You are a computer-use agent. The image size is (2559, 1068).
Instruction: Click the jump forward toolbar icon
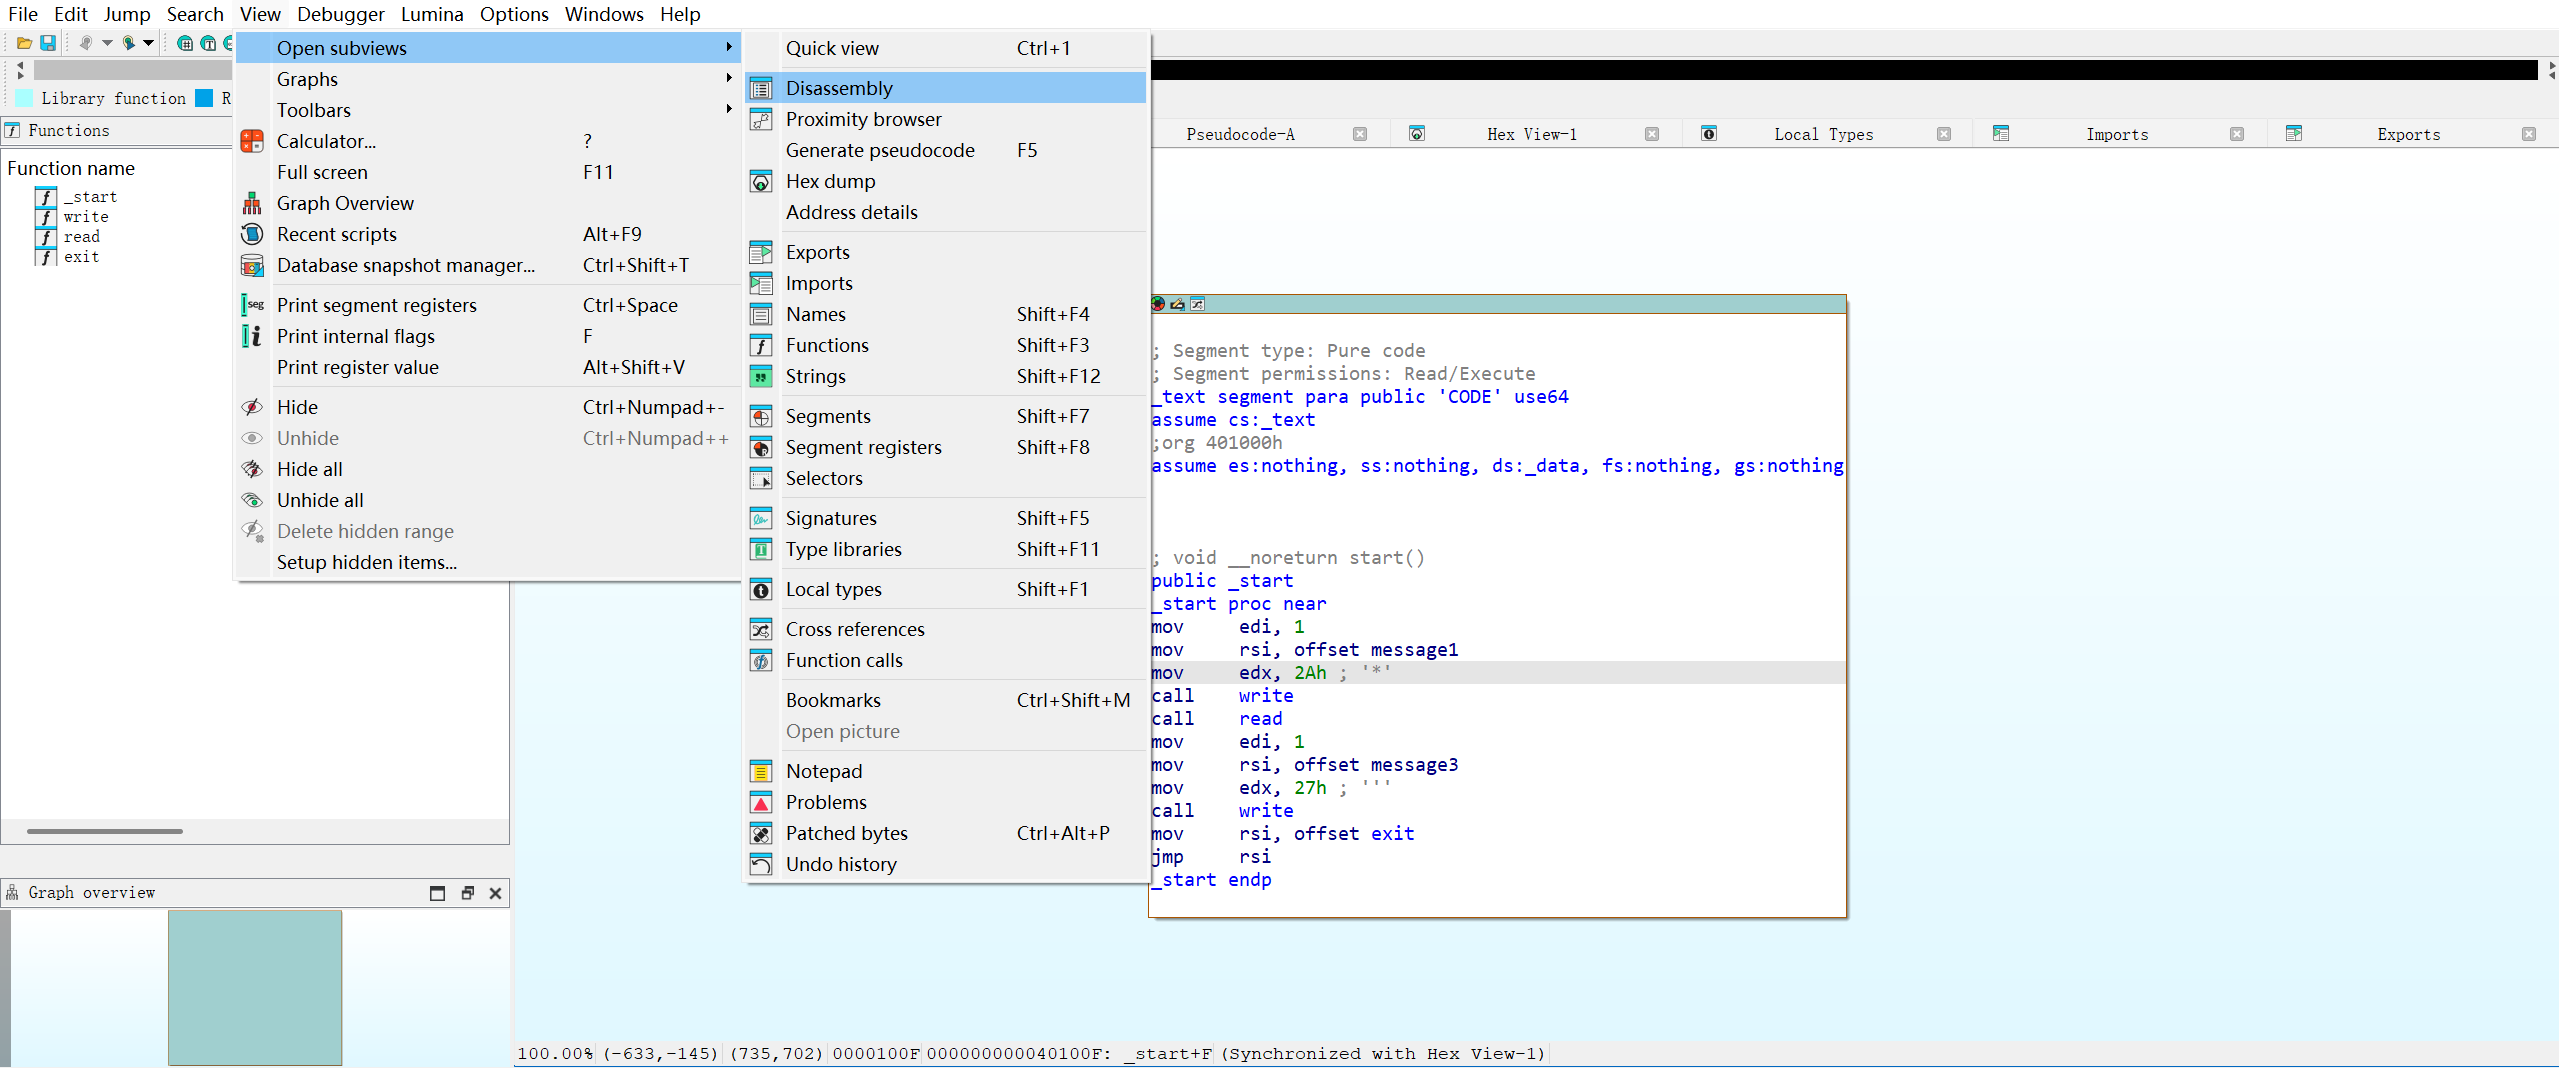pos(128,43)
